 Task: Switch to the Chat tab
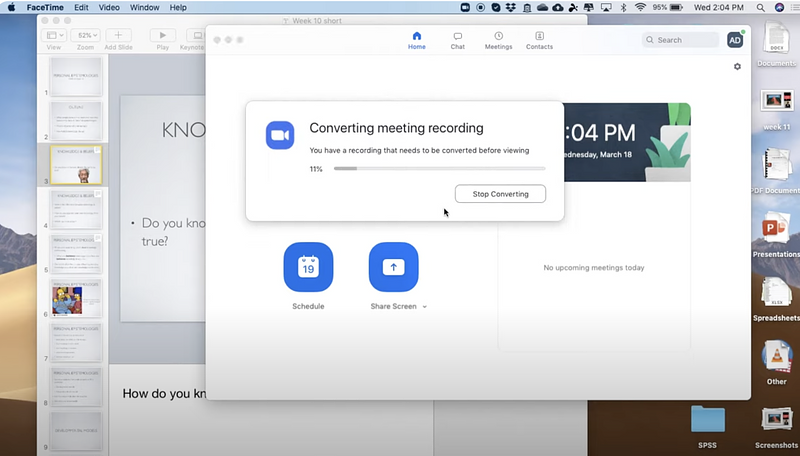[457, 40]
